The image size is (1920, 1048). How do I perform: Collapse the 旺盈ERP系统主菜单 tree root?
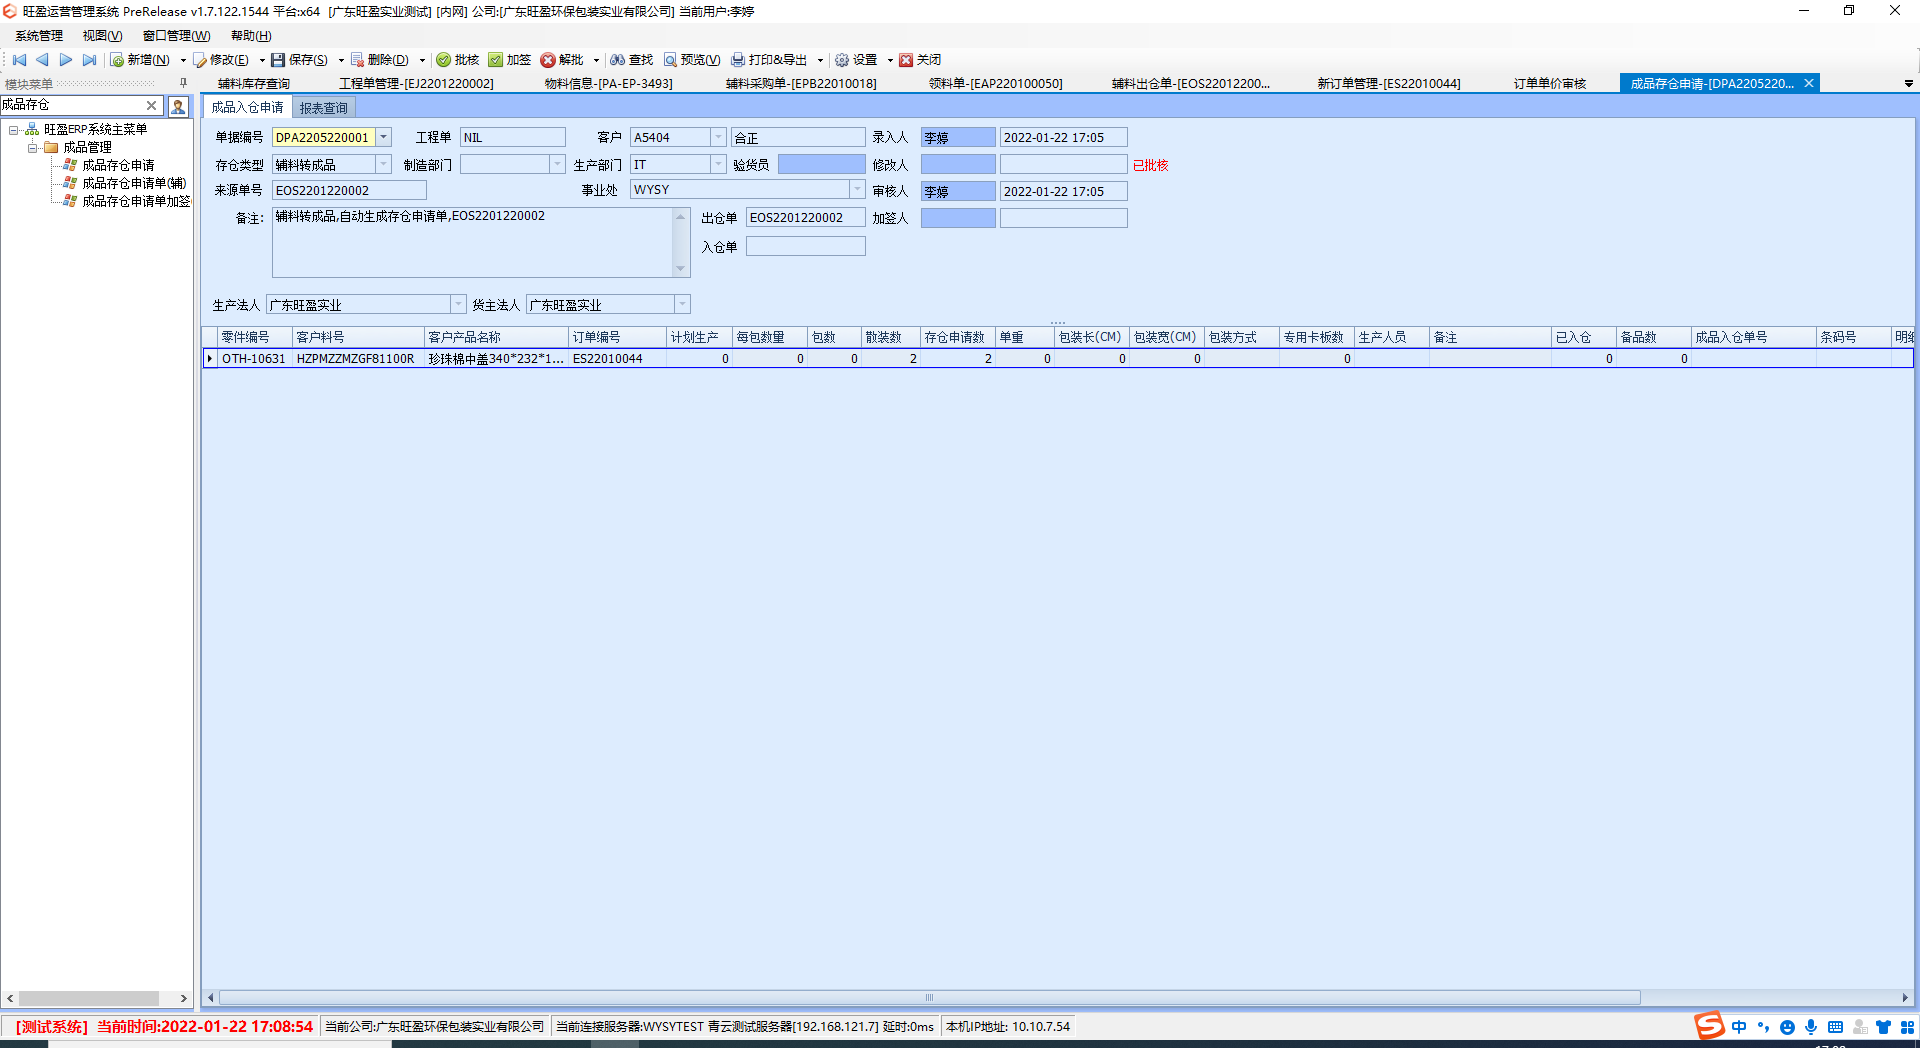14,130
